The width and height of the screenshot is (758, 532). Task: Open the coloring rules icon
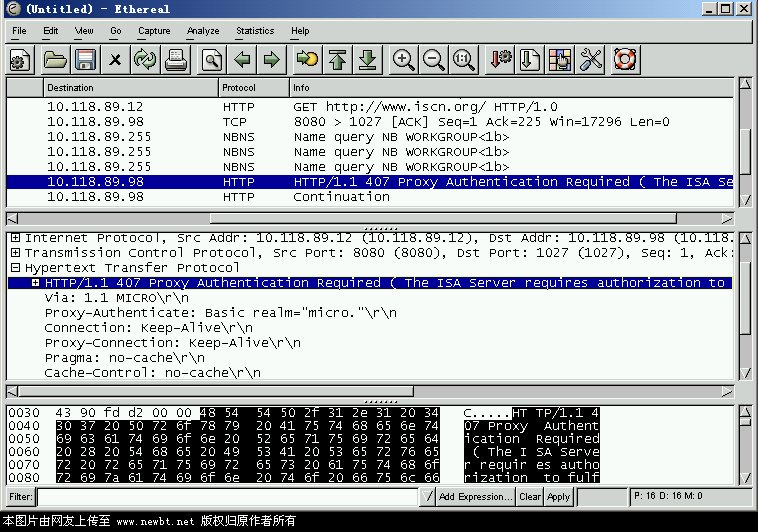[560, 60]
